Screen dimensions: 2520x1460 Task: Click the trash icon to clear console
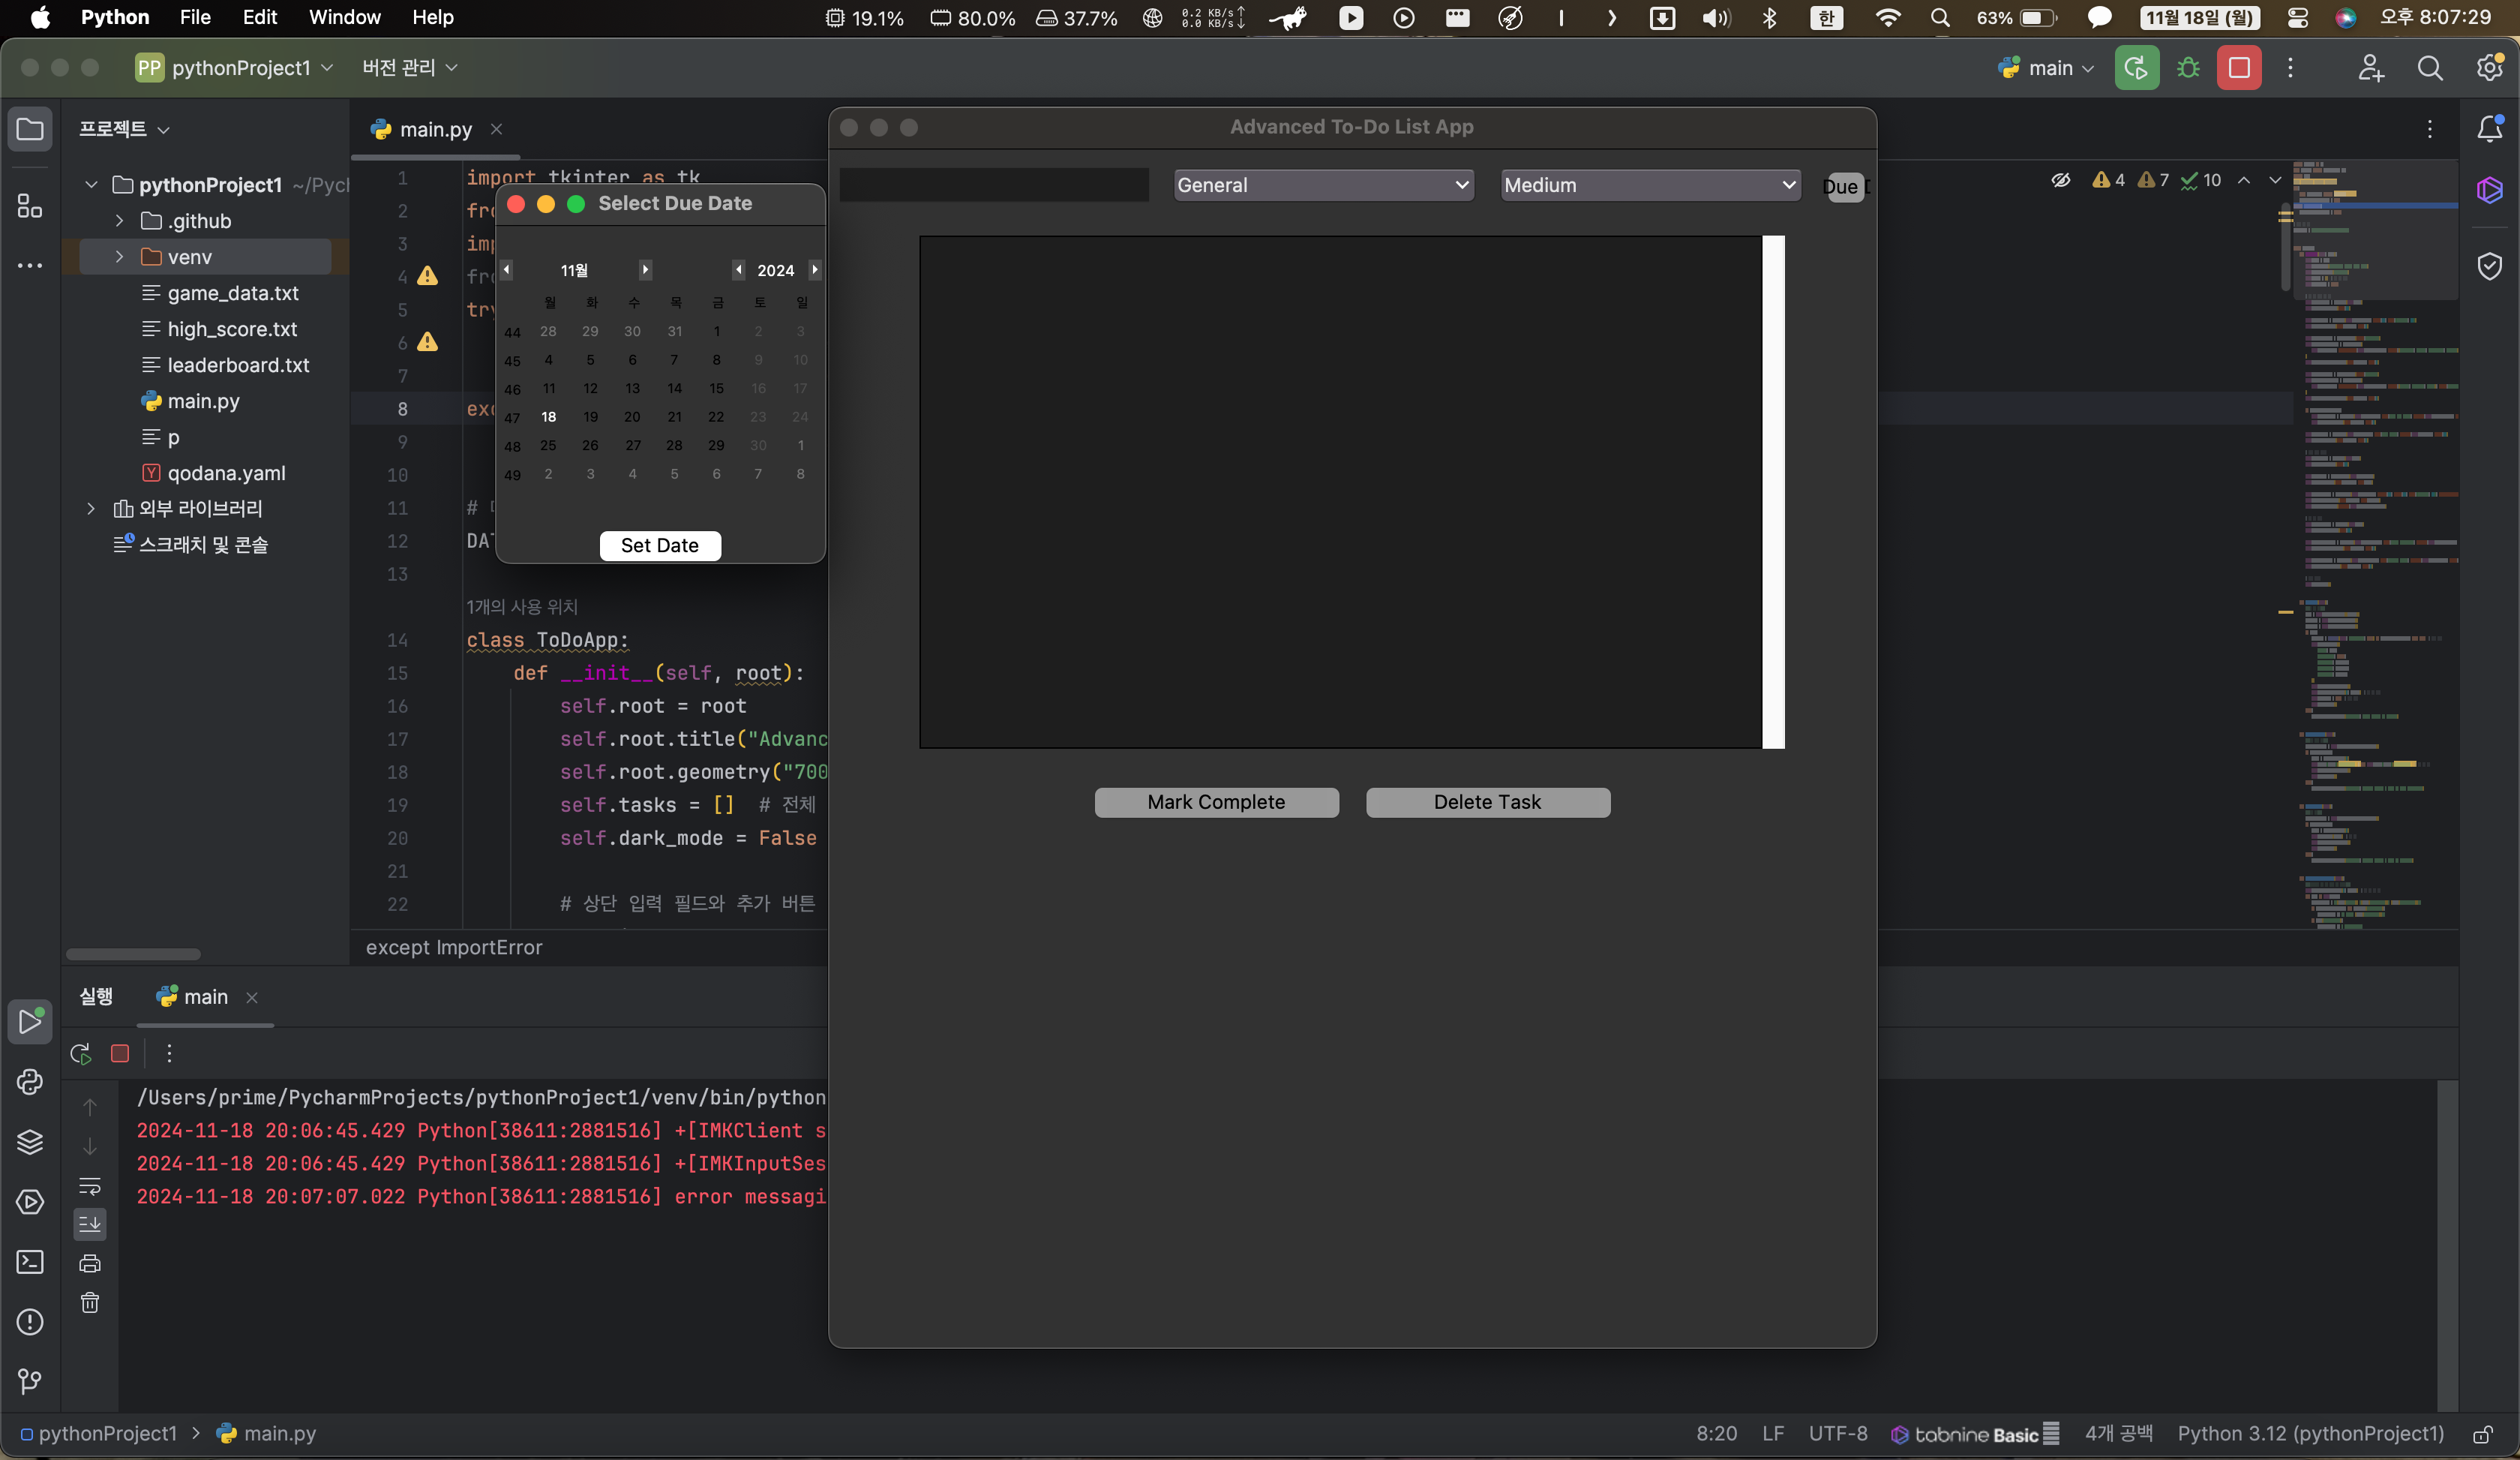pyautogui.click(x=90, y=1303)
